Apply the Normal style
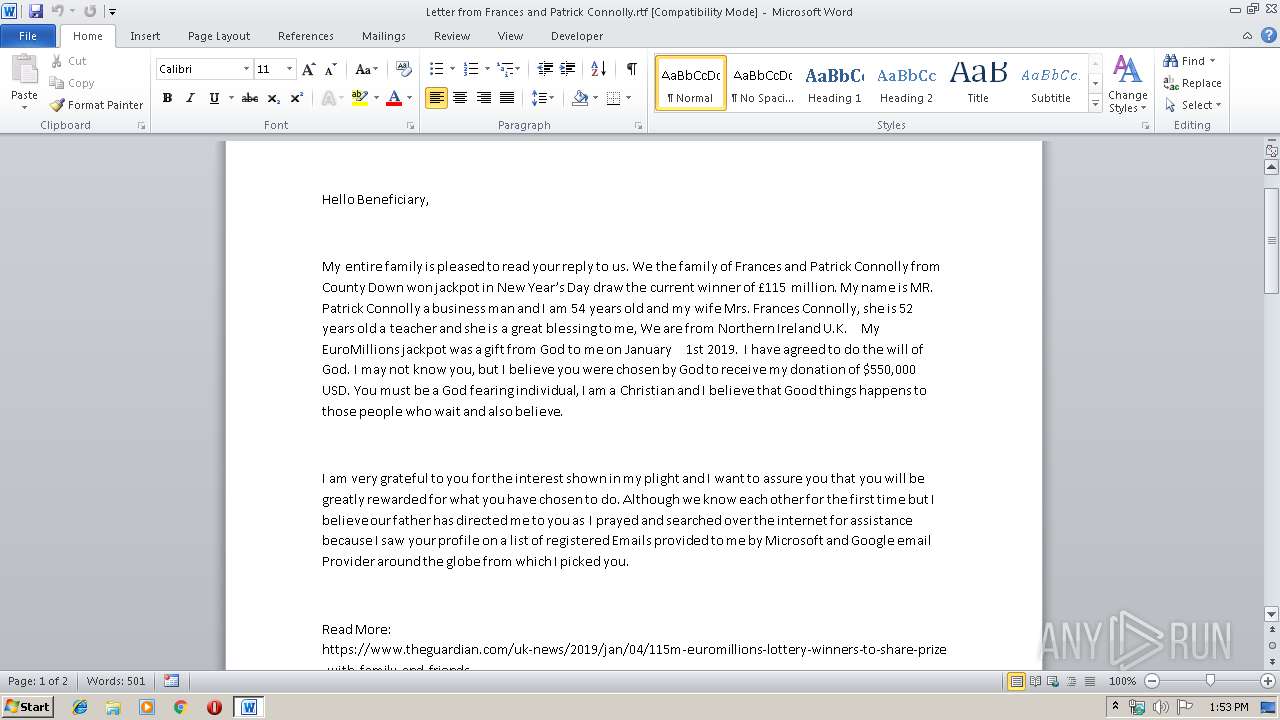Viewport: 1280px width, 720px height. coord(690,83)
